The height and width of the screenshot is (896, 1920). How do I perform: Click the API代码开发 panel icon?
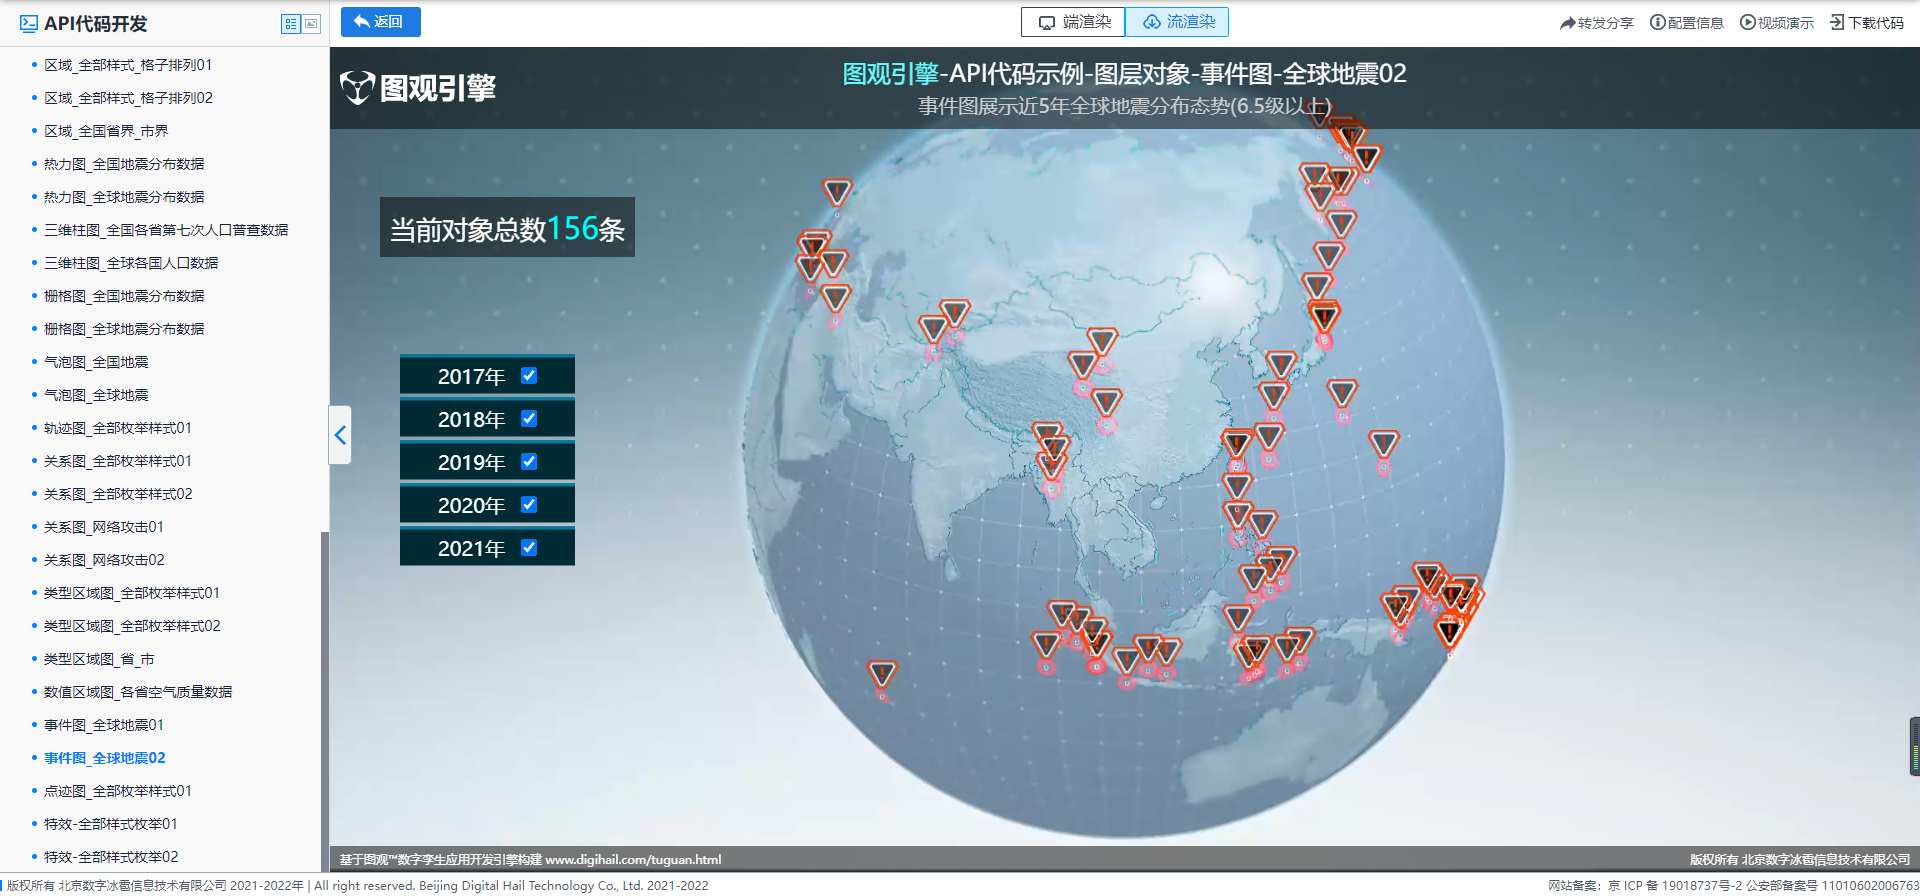coord(28,23)
